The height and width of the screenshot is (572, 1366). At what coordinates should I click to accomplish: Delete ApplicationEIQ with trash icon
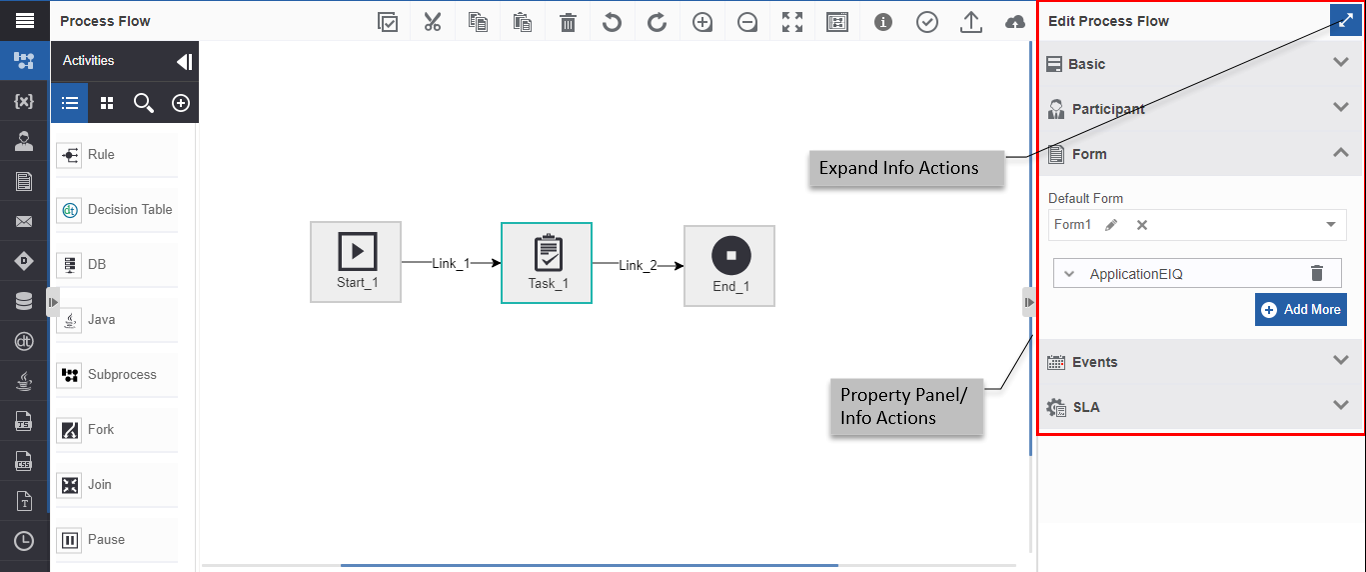tap(1317, 273)
